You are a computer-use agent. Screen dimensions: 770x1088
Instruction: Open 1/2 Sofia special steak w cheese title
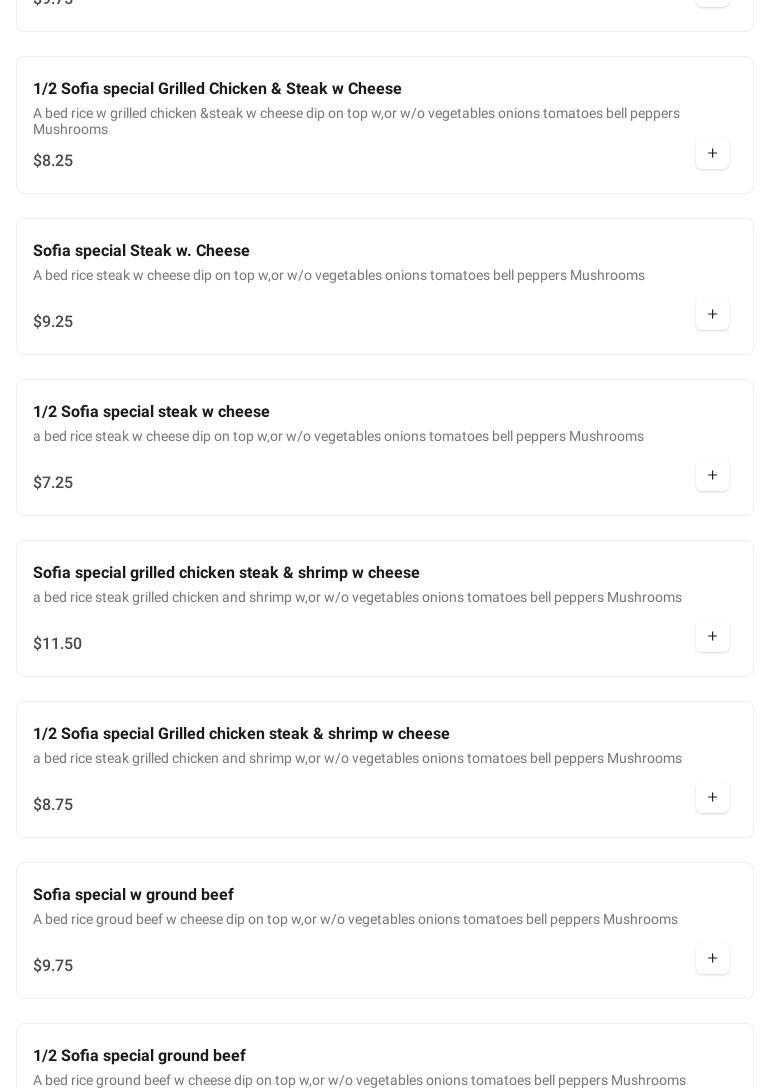(x=151, y=412)
